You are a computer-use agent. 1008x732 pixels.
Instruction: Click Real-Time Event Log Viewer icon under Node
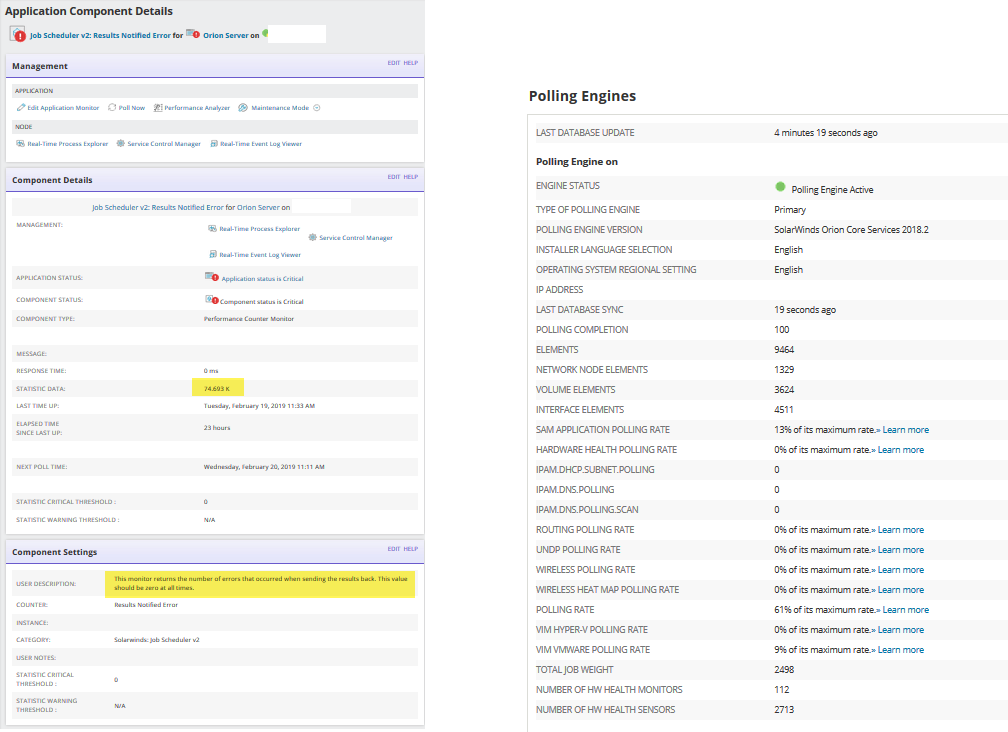tap(214, 144)
